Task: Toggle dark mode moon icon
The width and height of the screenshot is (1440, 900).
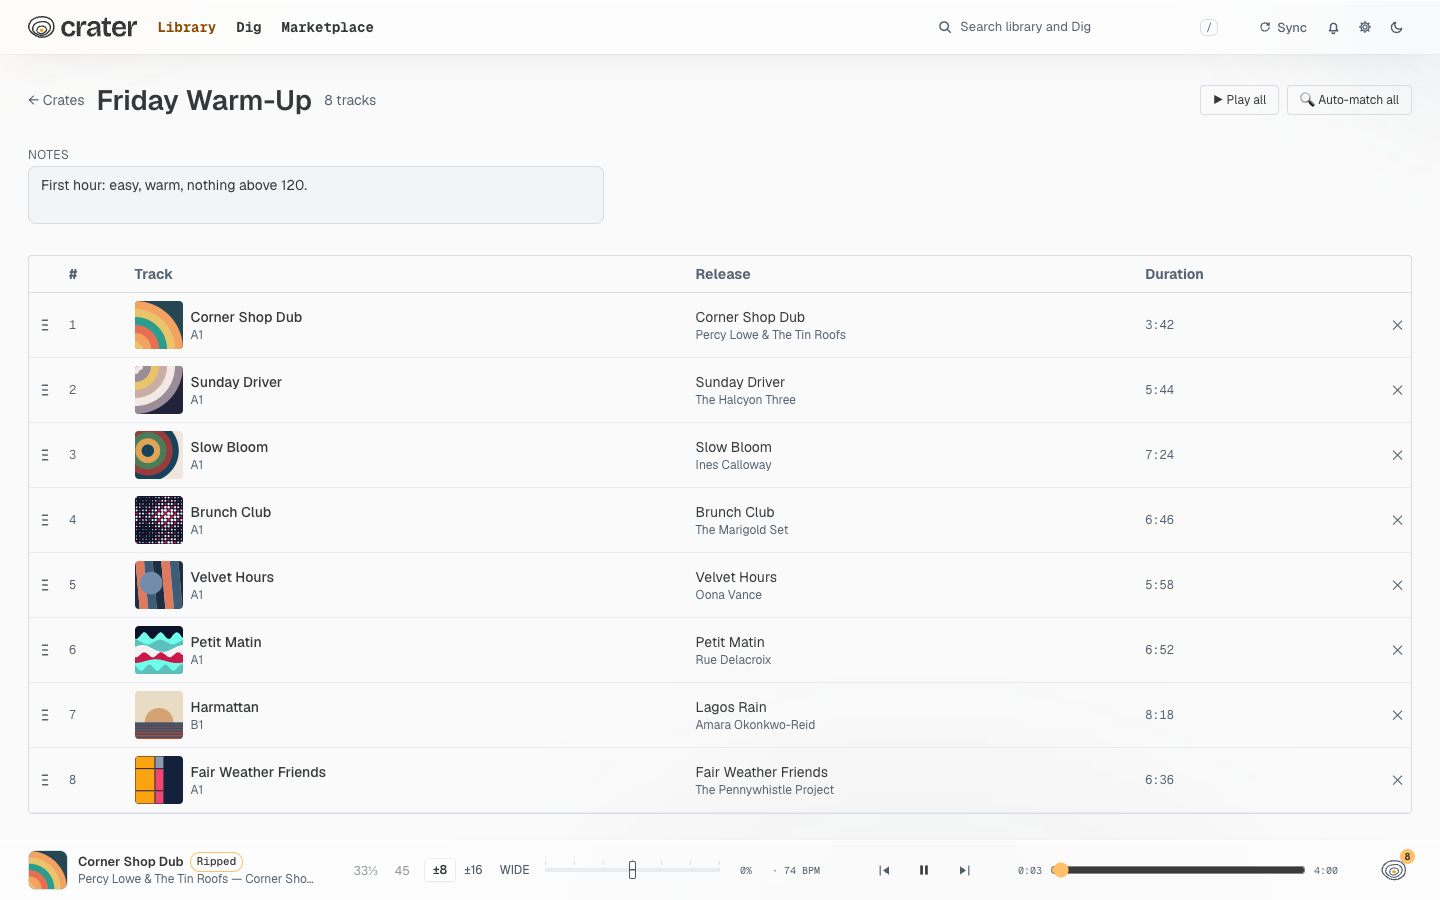Action: point(1396,28)
